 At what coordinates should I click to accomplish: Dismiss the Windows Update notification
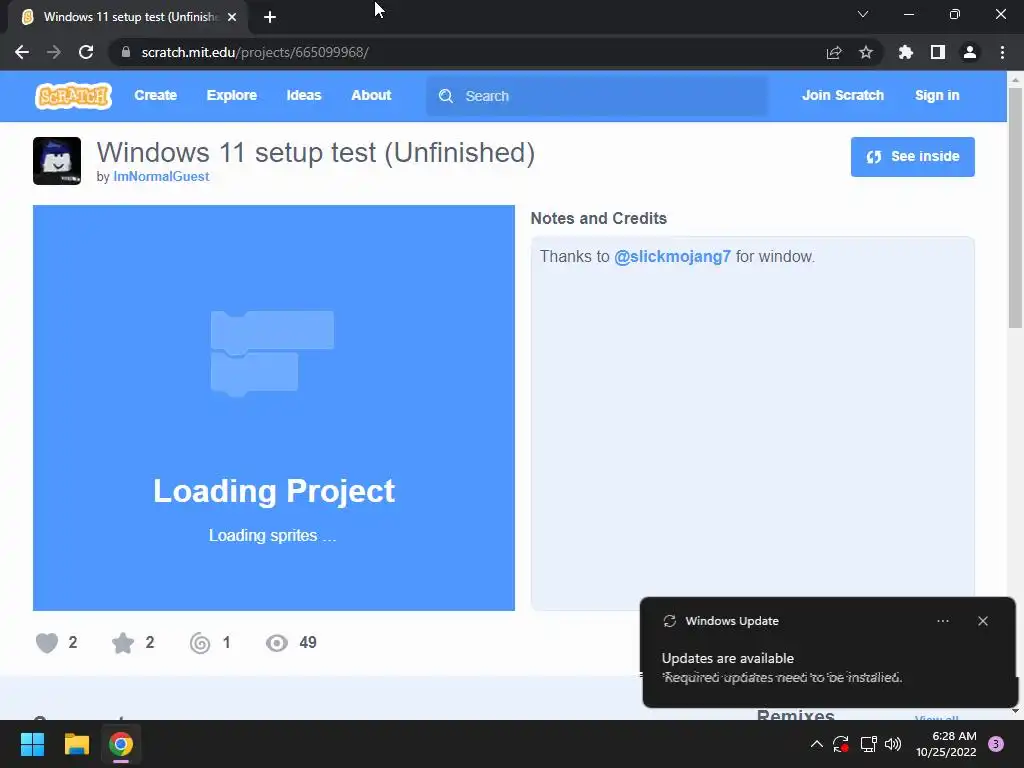983,621
